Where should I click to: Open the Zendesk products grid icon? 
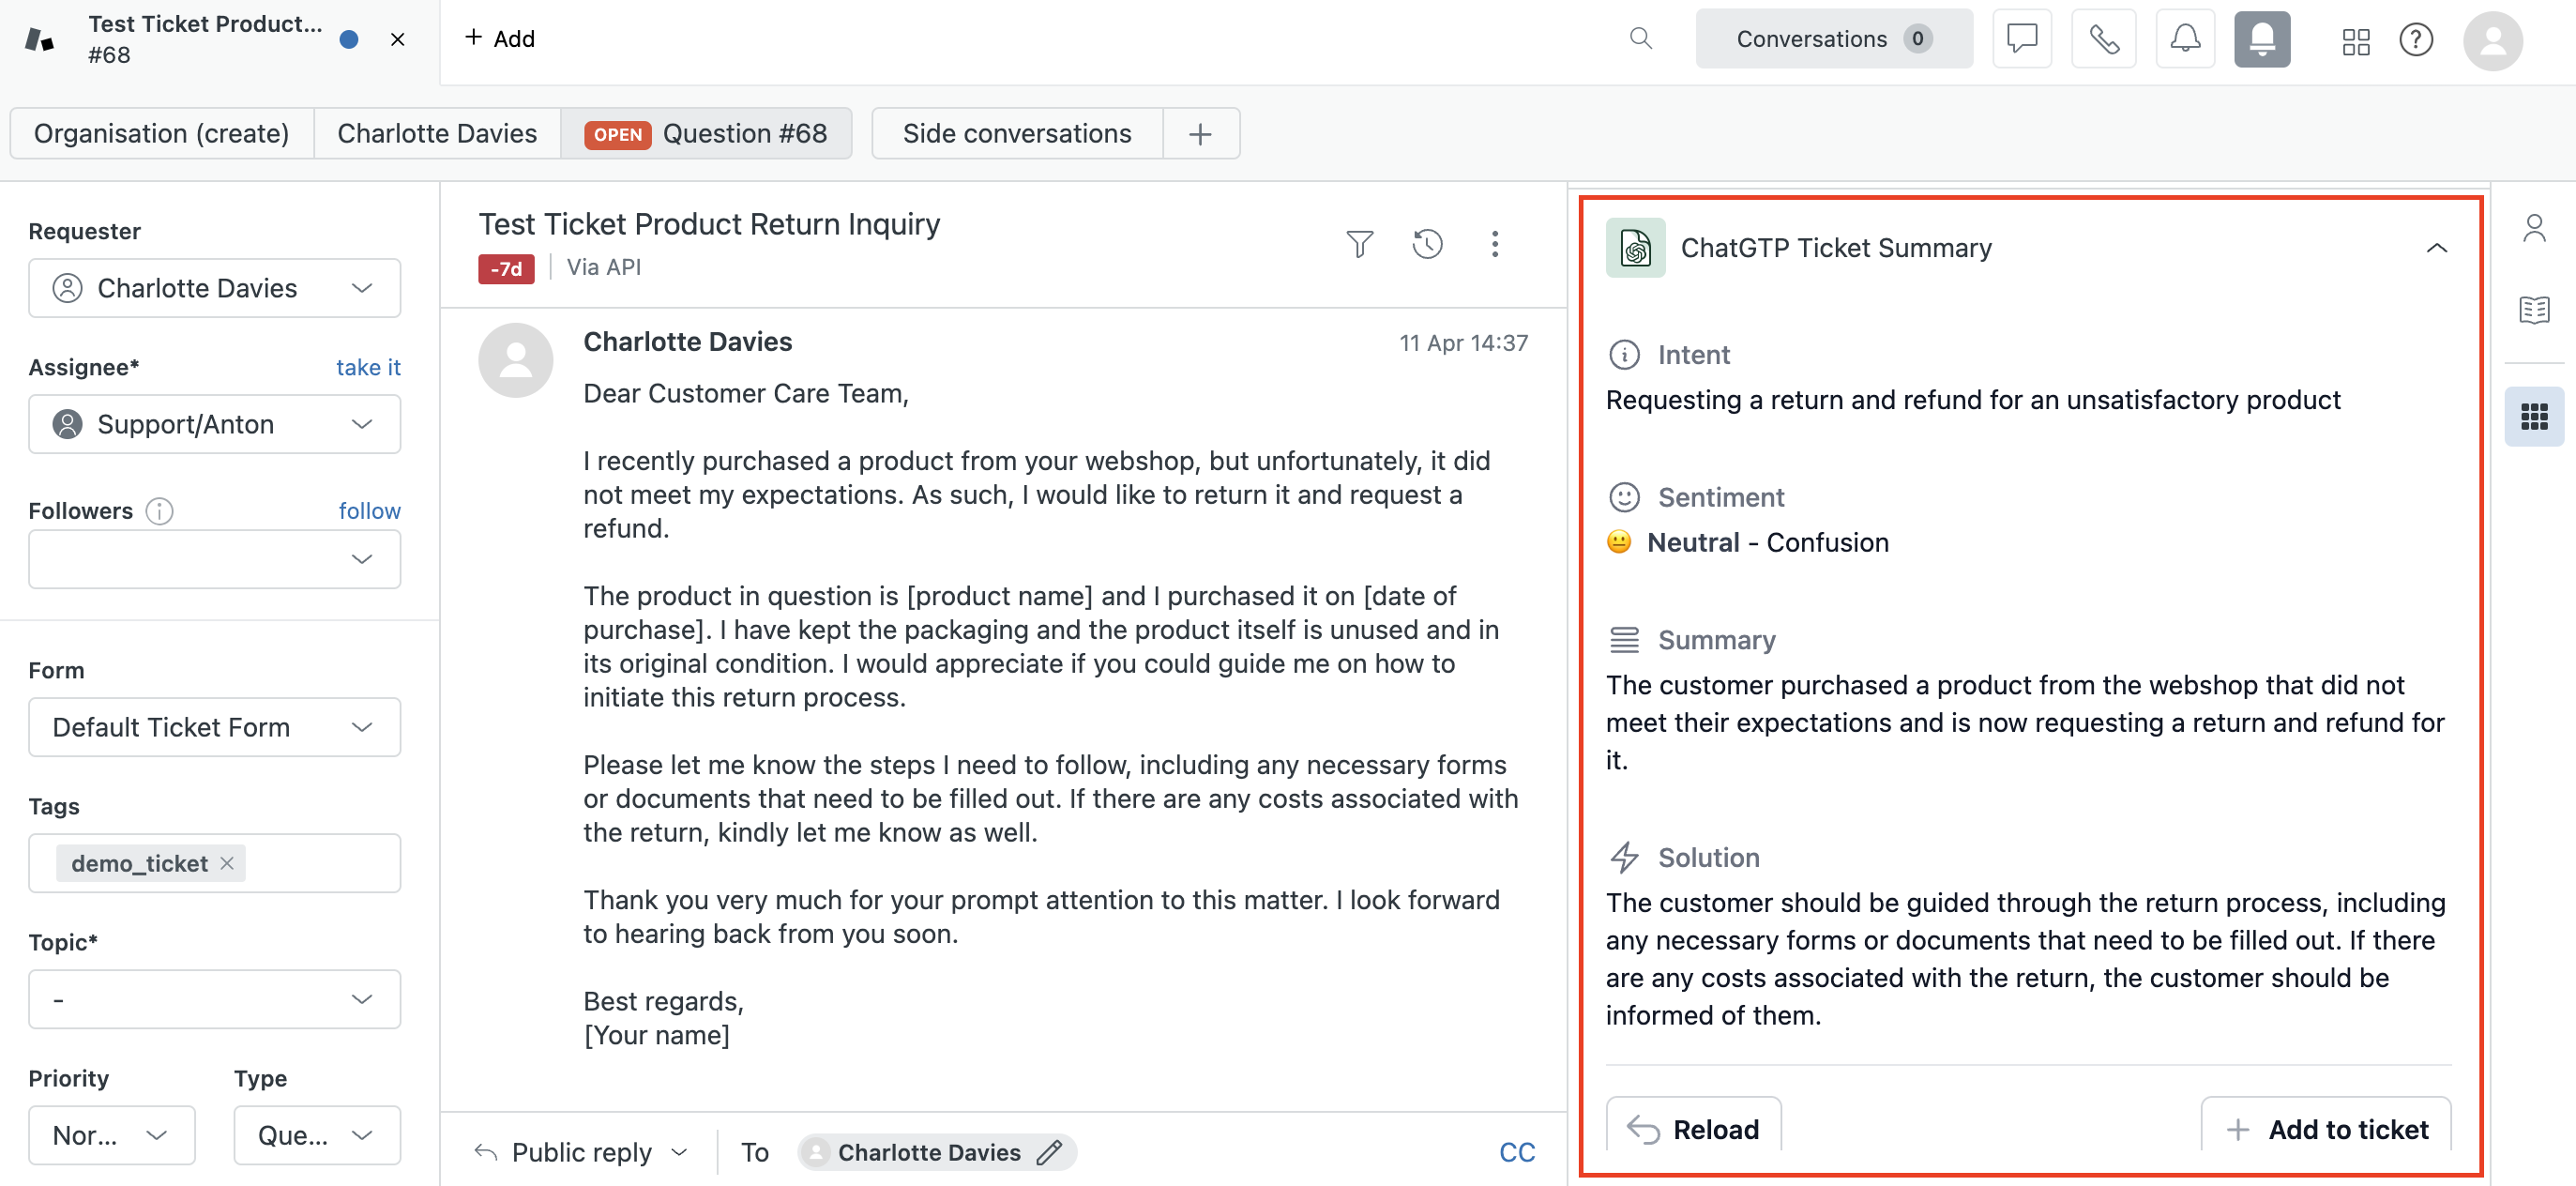pyautogui.click(x=2355, y=40)
